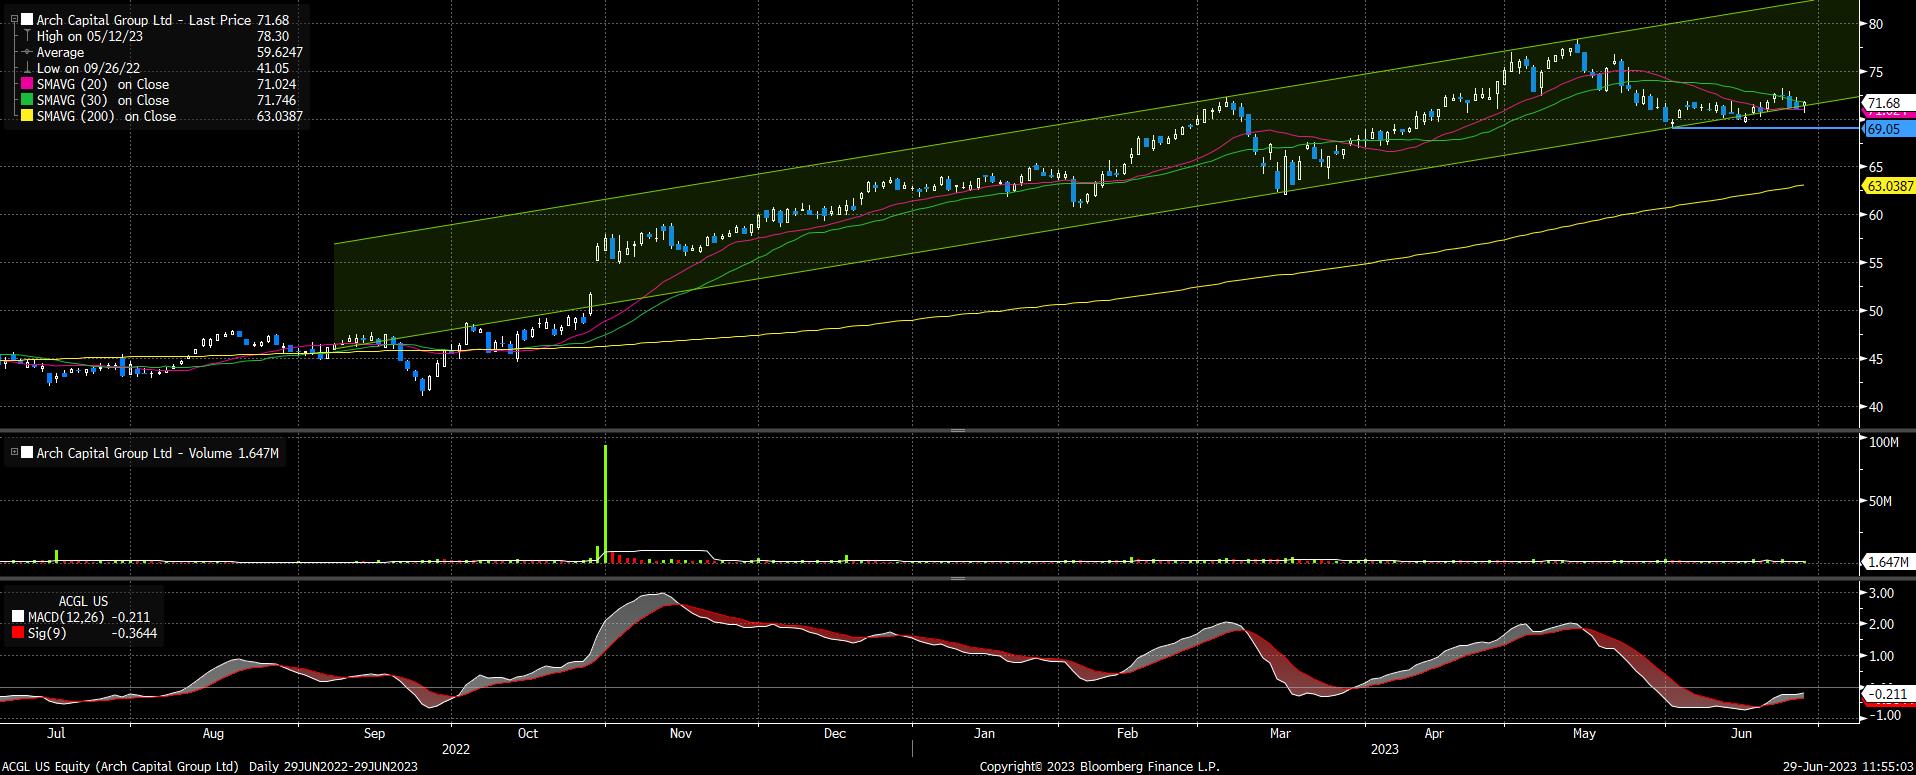
Task: Click the 'Apr' month label on time axis
Action: 1435,733
